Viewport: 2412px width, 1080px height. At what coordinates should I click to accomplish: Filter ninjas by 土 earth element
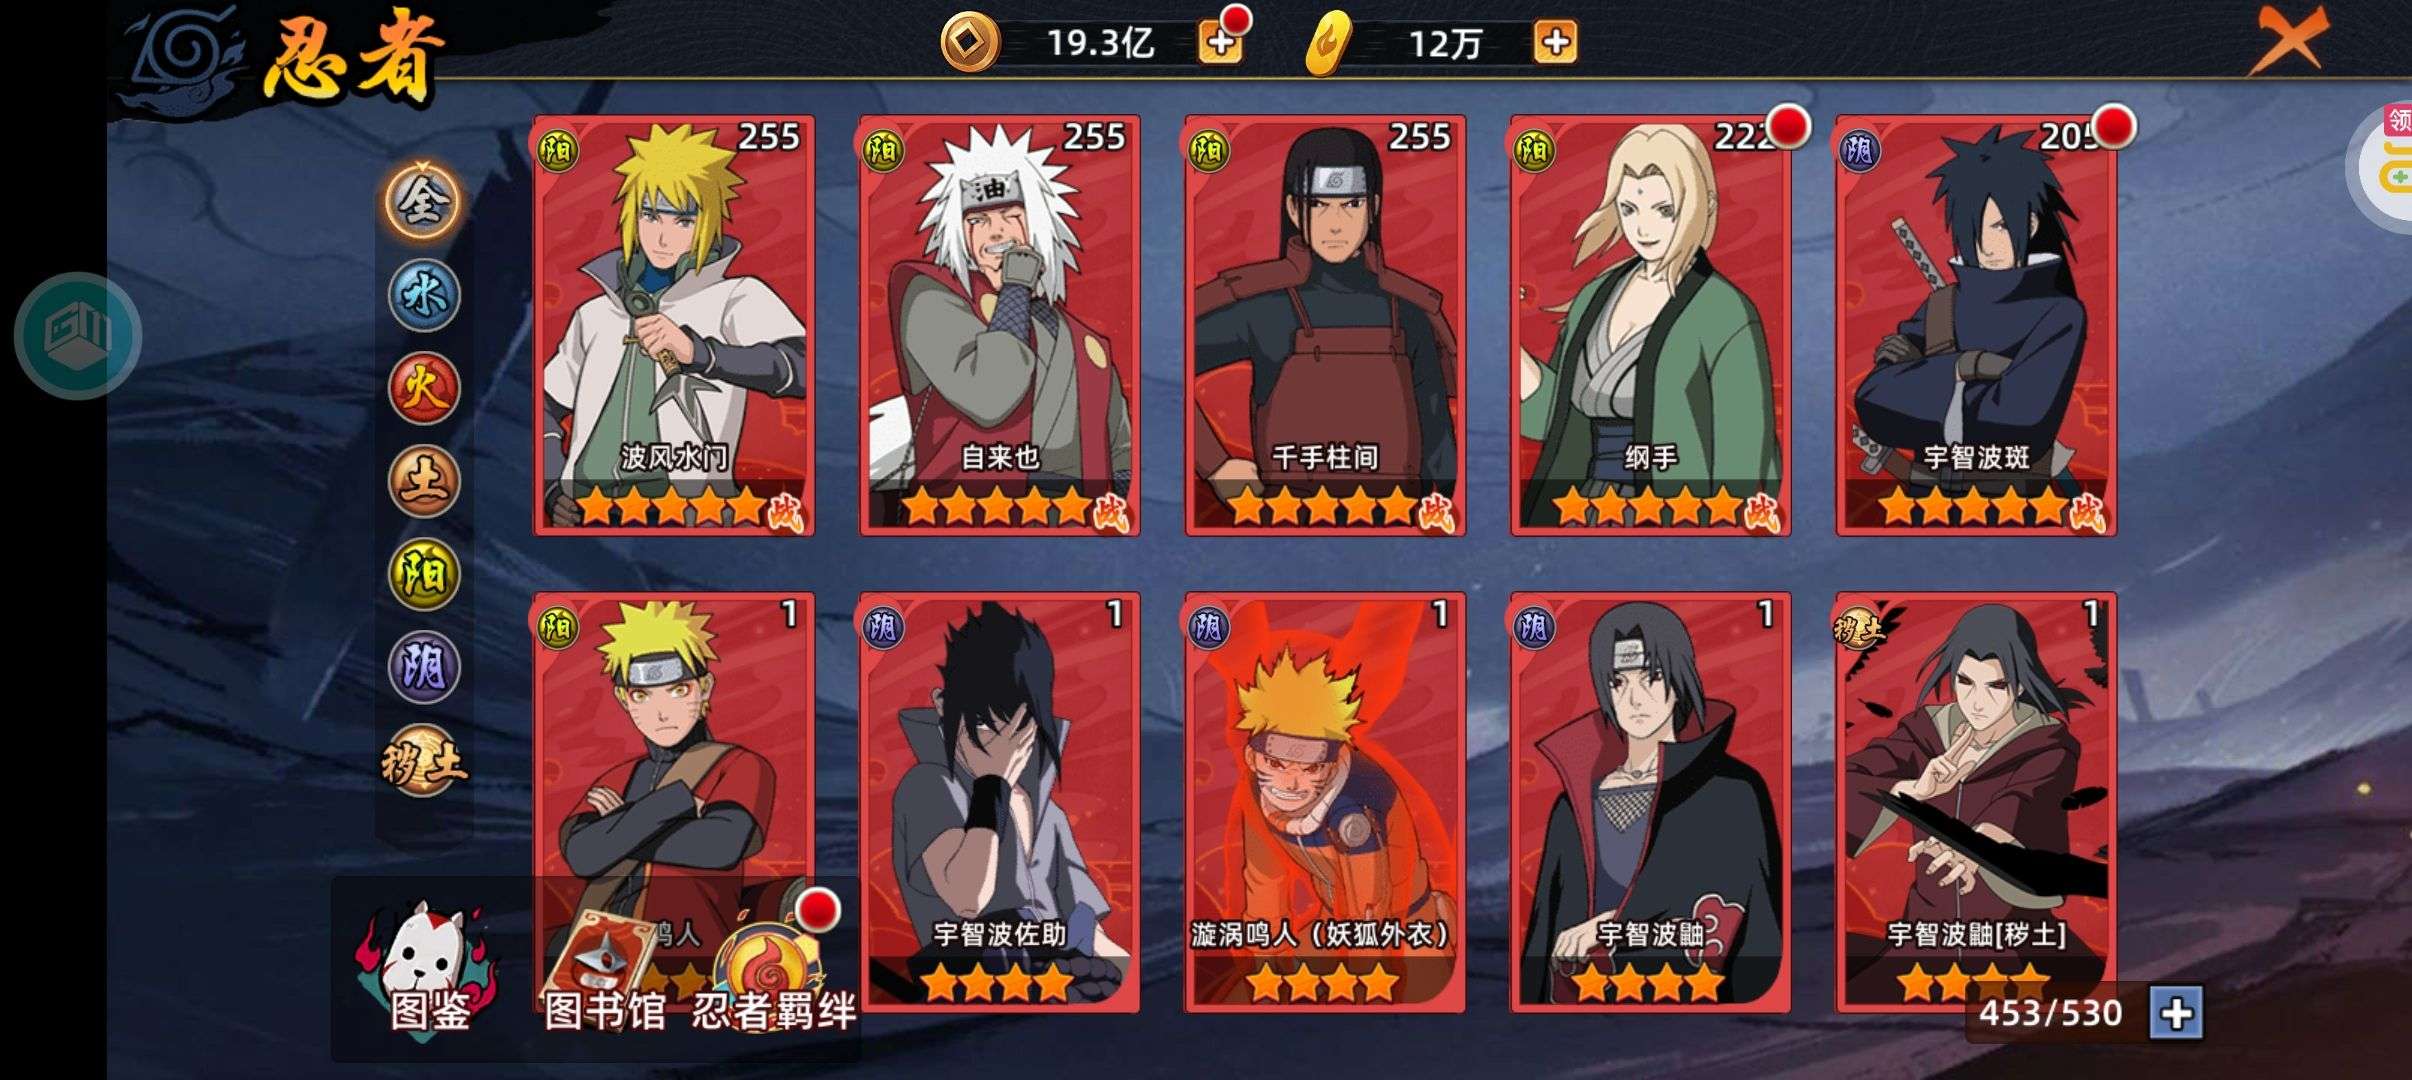coord(424,481)
